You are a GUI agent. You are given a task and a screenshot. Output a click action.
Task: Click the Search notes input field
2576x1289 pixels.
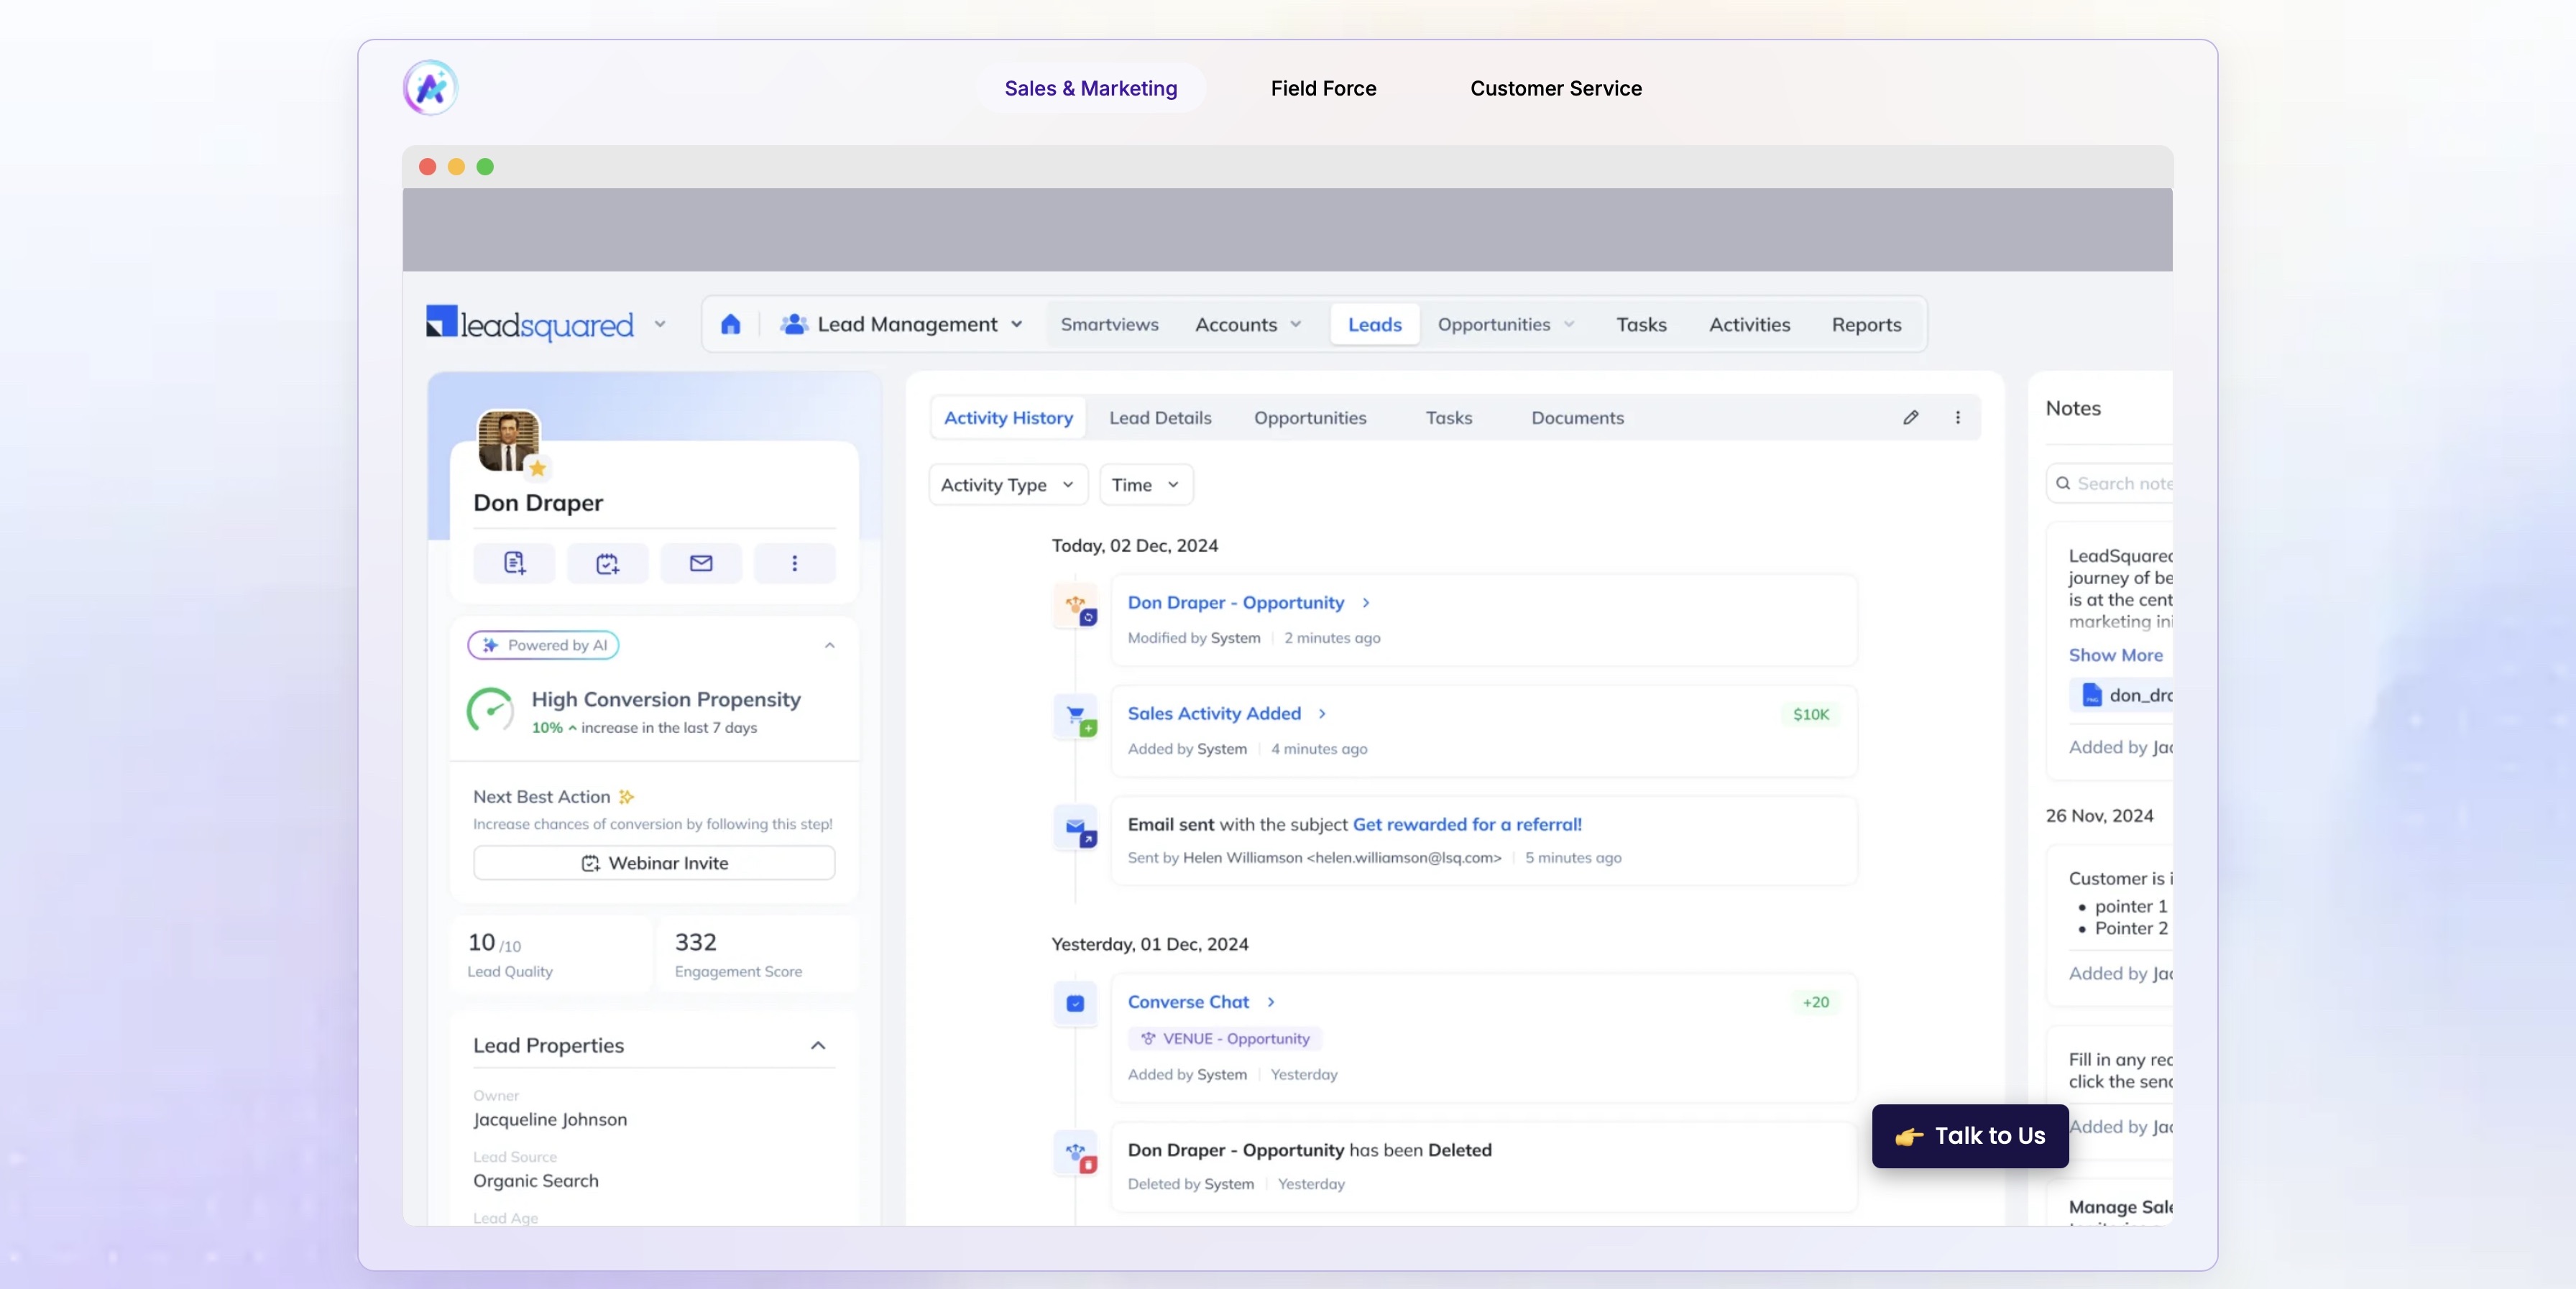(2120, 484)
